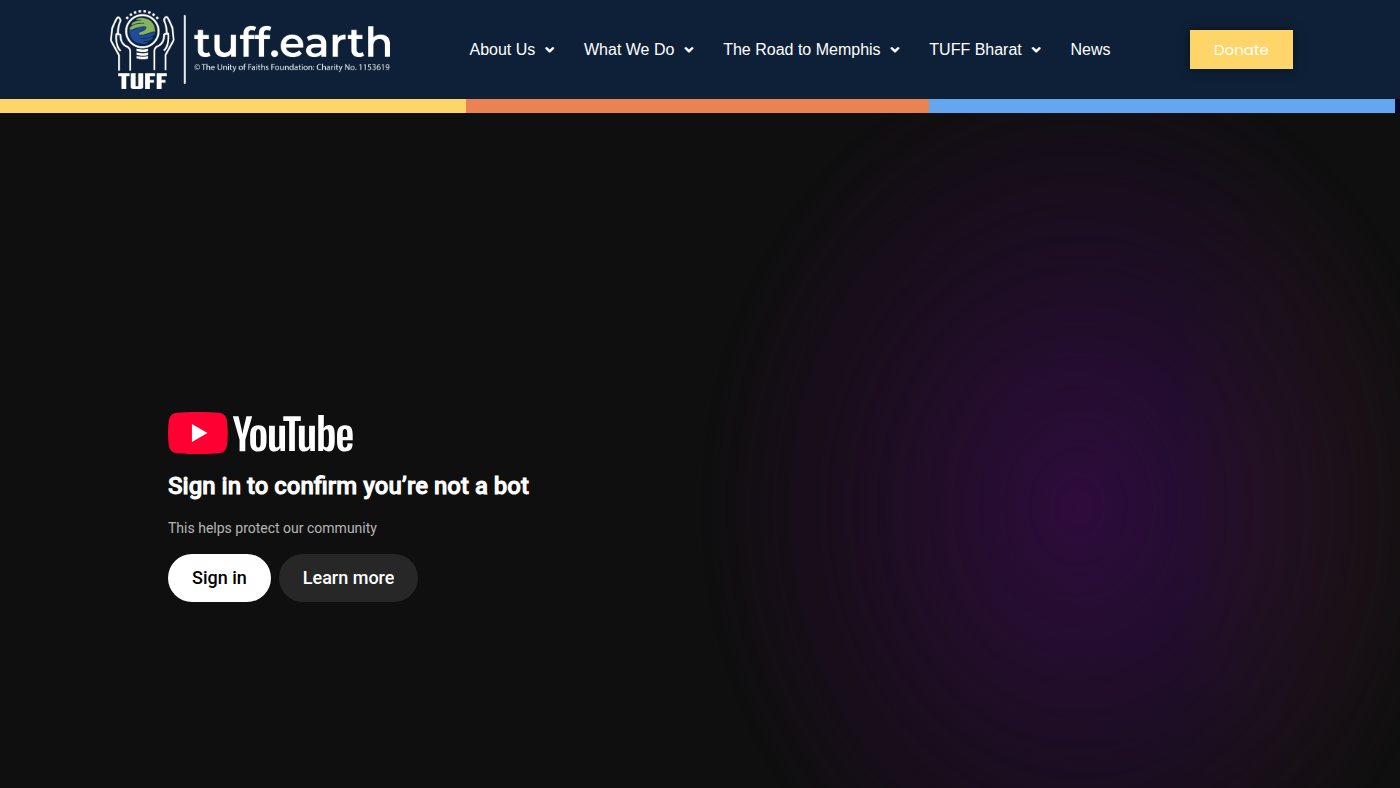Click the yellow Donate button
The height and width of the screenshot is (788, 1400).
click(1241, 49)
